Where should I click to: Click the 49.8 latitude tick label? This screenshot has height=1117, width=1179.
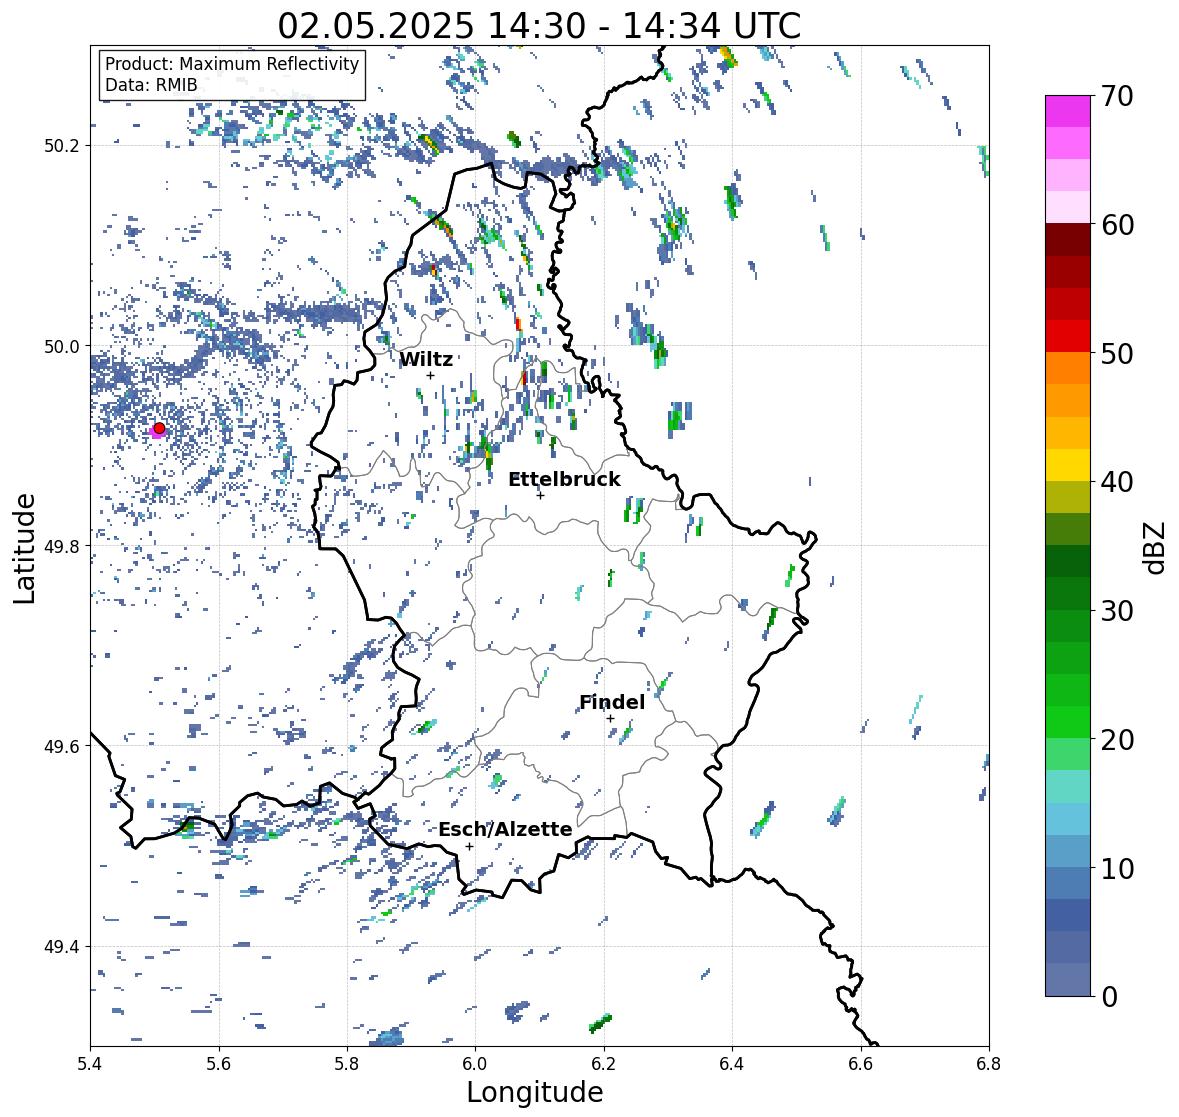62,546
